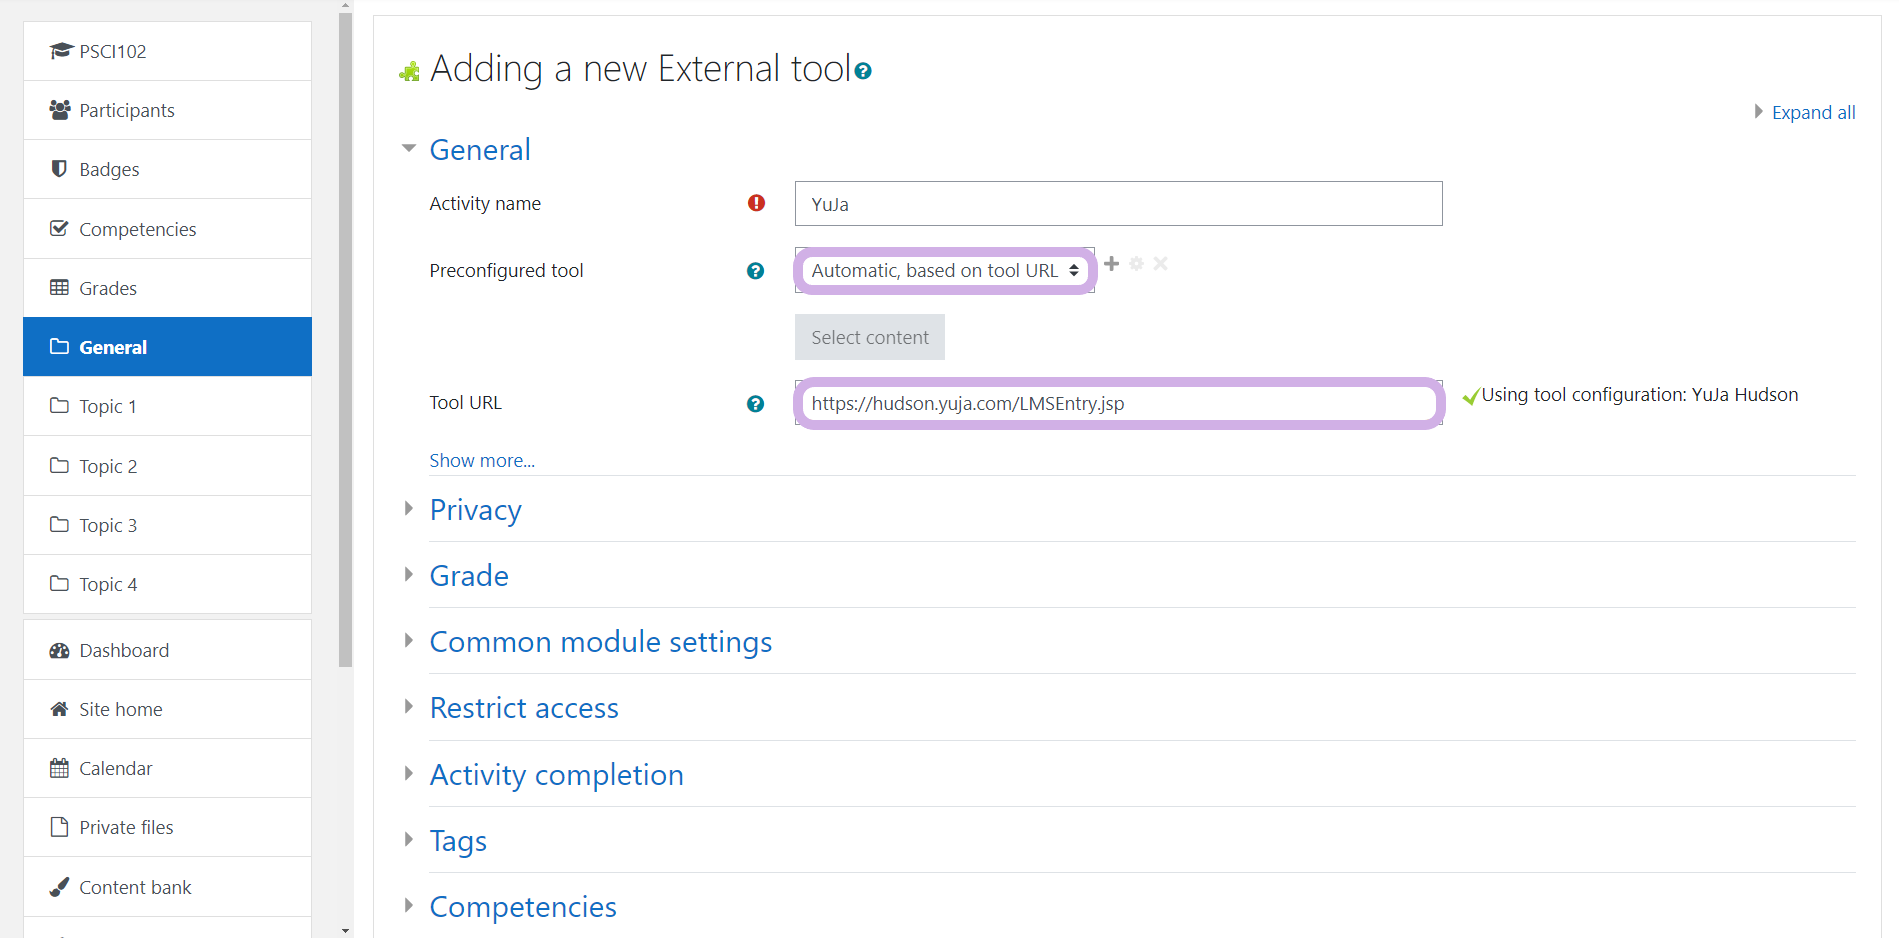
Task: Open Content bank from sidebar
Action: click(135, 888)
